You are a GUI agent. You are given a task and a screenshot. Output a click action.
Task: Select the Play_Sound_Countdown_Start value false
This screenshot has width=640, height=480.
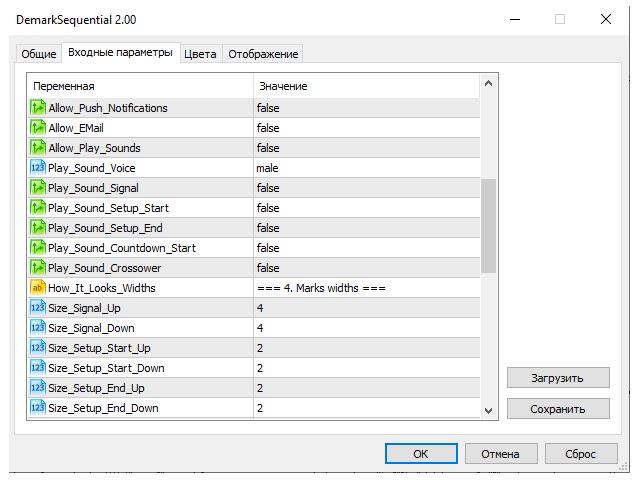pyautogui.click(x=268, y=248)
